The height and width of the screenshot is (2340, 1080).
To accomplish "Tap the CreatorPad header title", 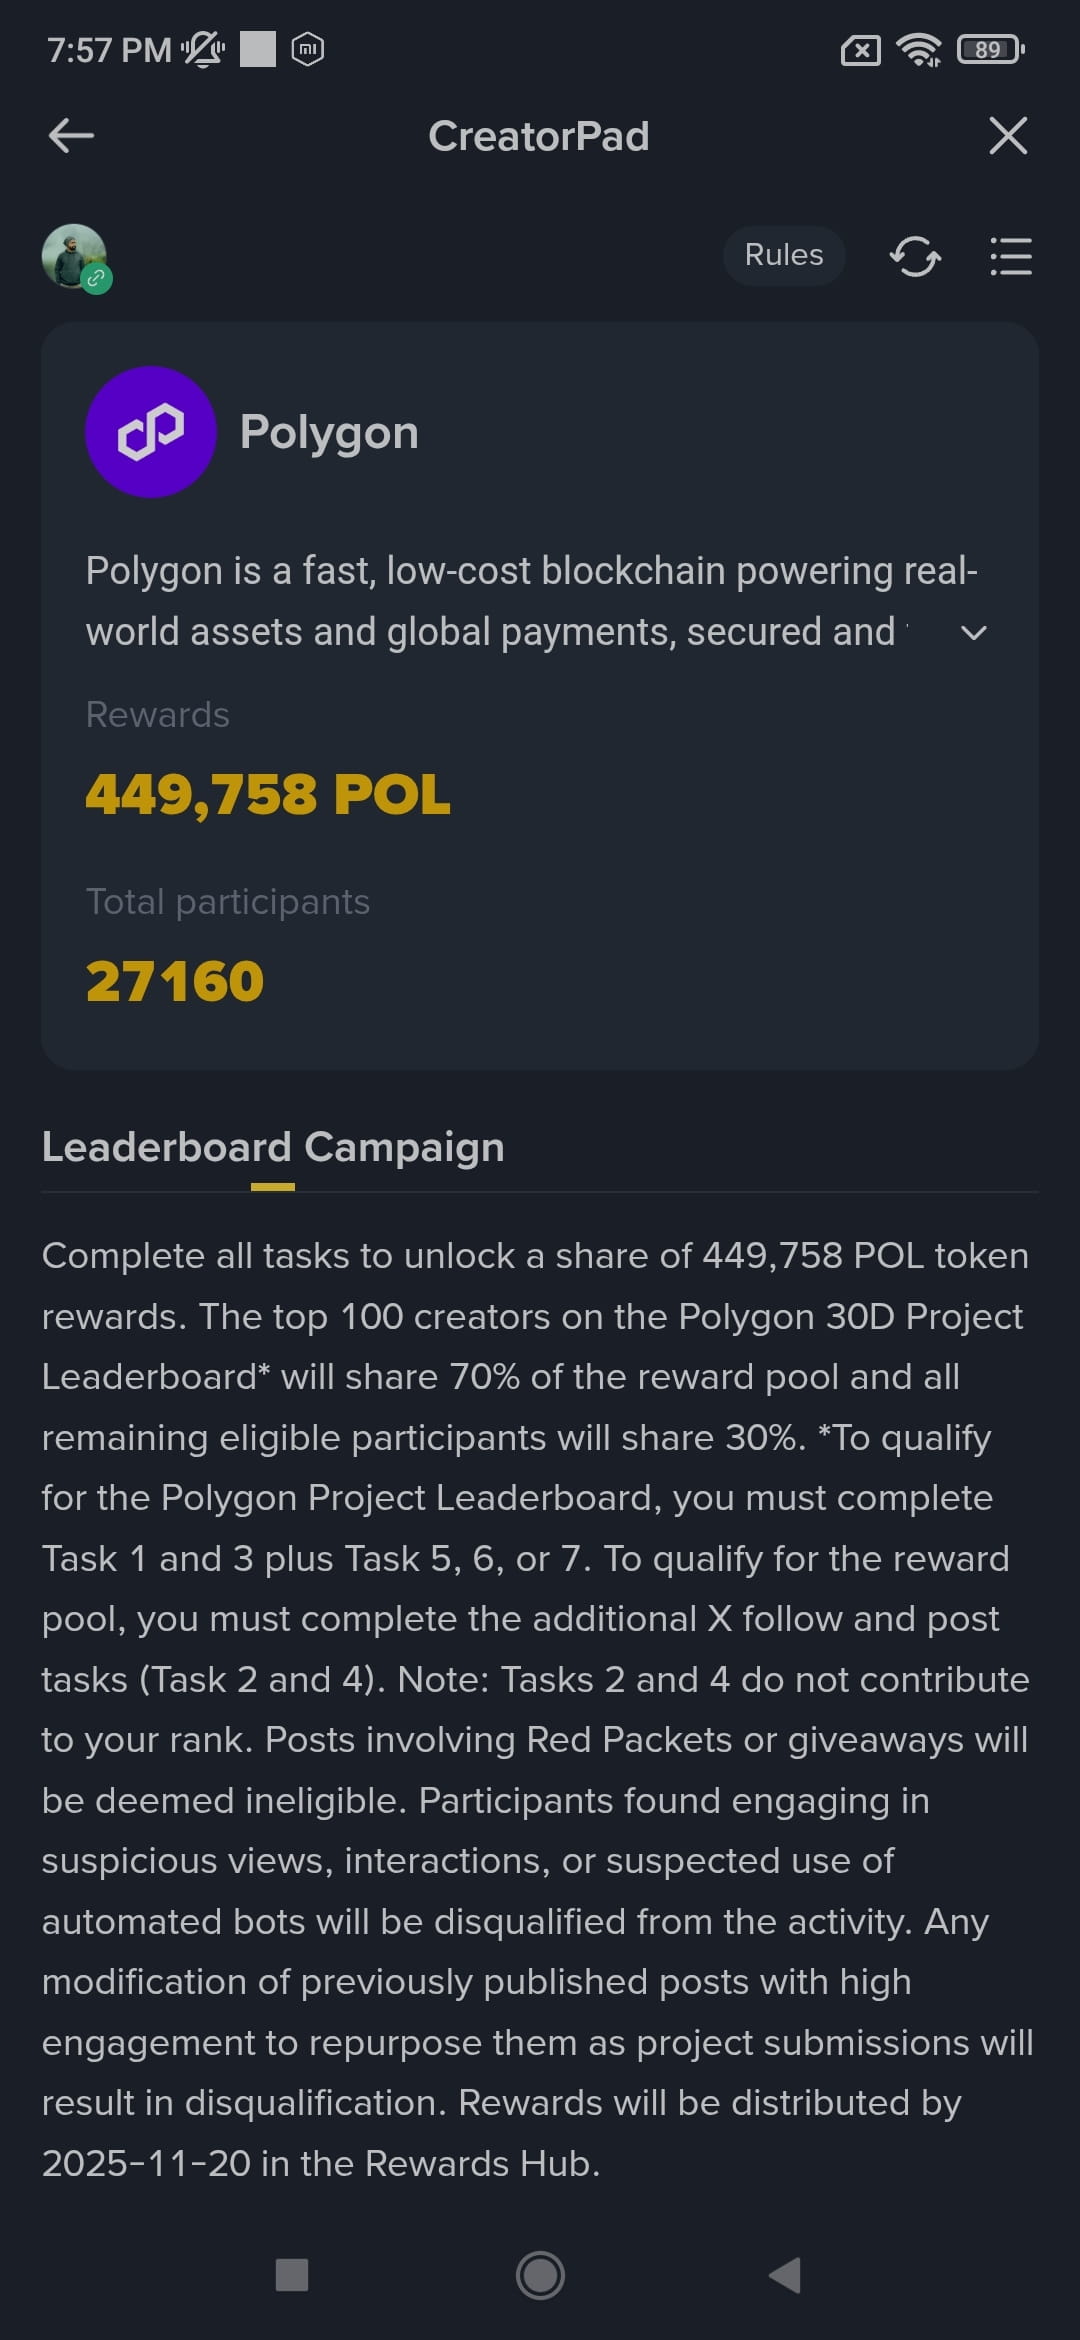I will click(x=539, y=136).
